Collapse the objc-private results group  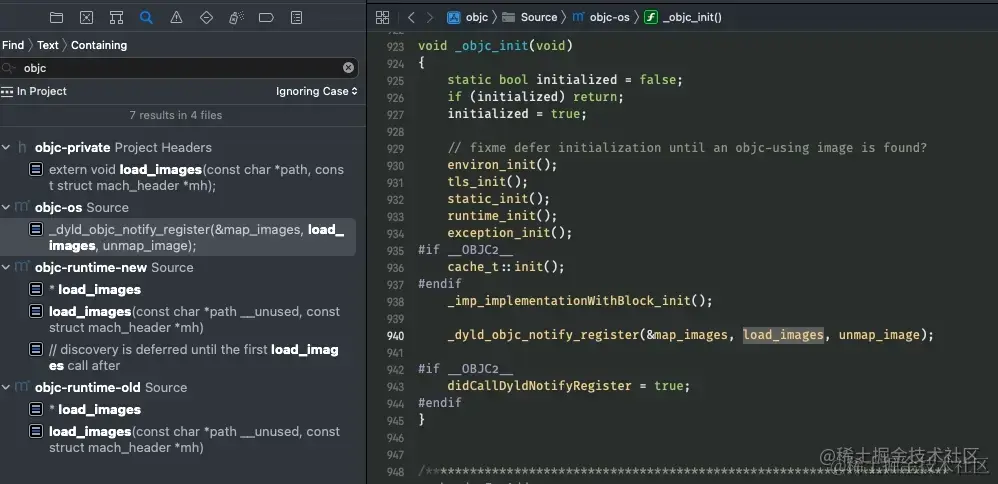click(6, 148)
